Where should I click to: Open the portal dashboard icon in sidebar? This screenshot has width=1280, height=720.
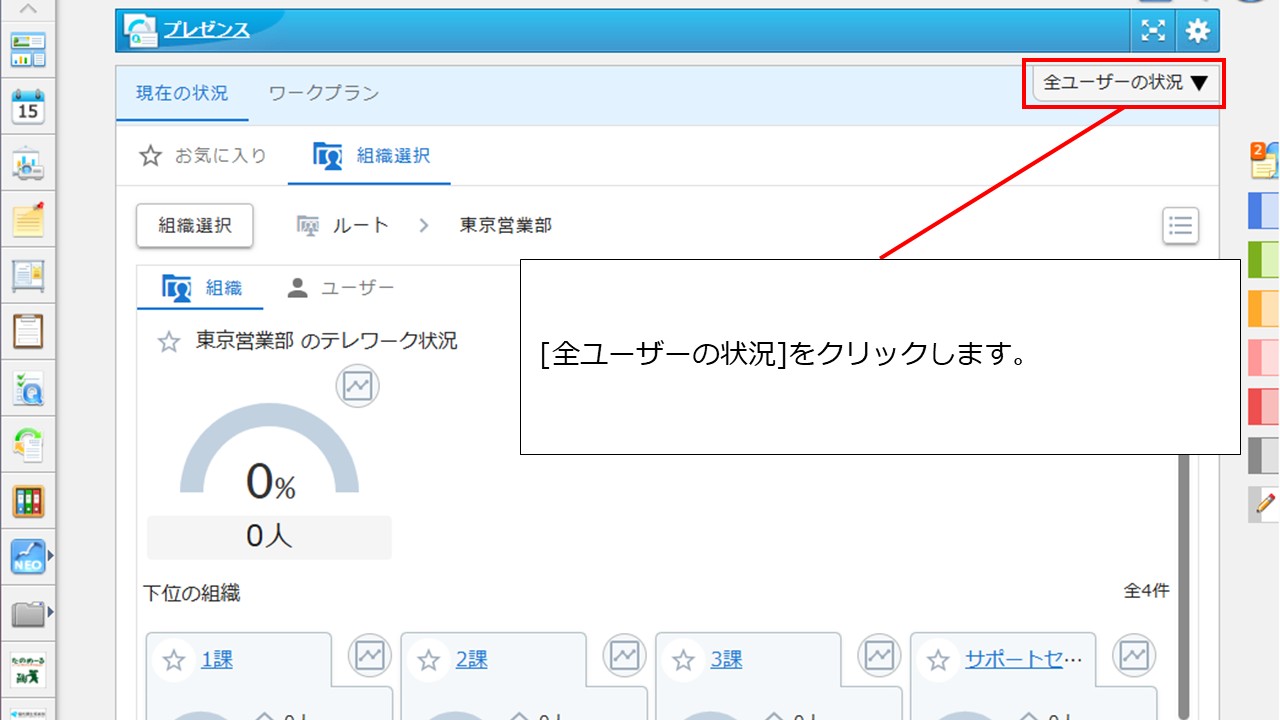click(28, 50)
